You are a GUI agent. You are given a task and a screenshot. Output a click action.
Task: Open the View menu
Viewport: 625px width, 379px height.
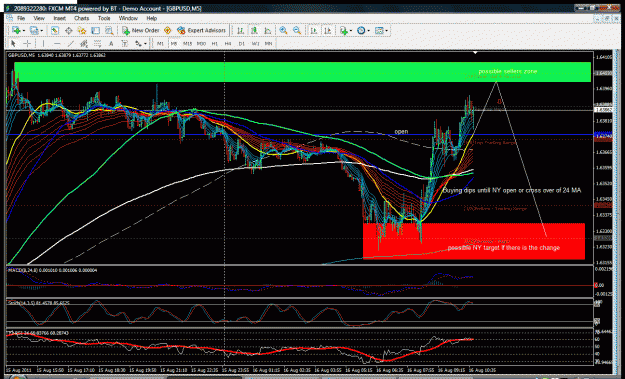tap(39, 18)
